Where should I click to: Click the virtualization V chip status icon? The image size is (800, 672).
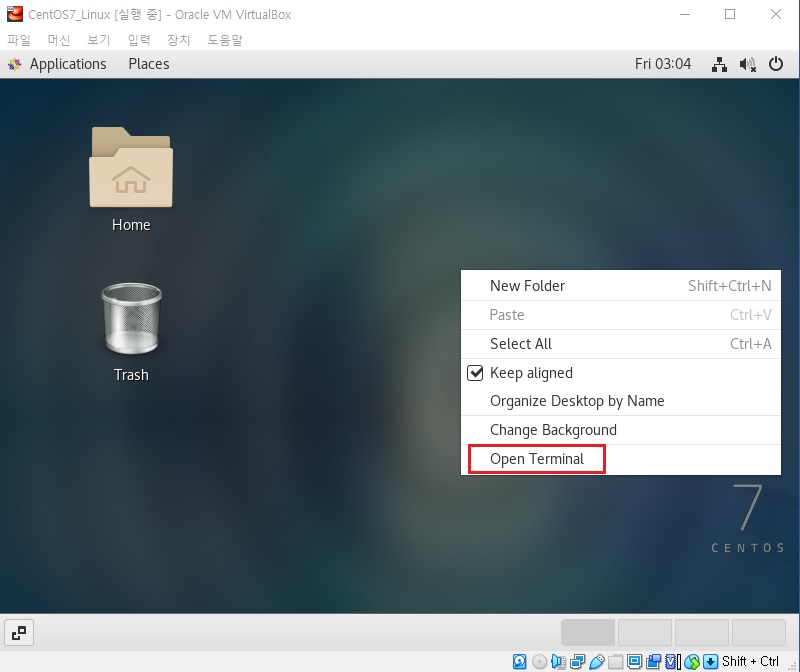coord(673,662)
